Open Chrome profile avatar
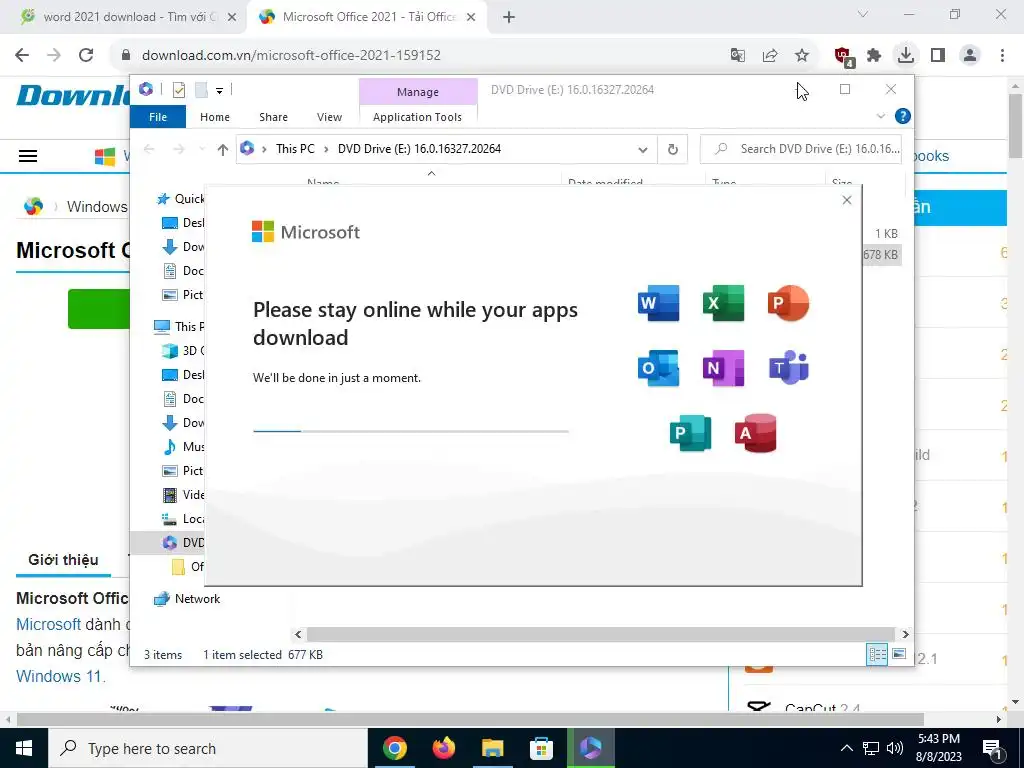Screen dimensions: 1024x768 coord(970,55)
